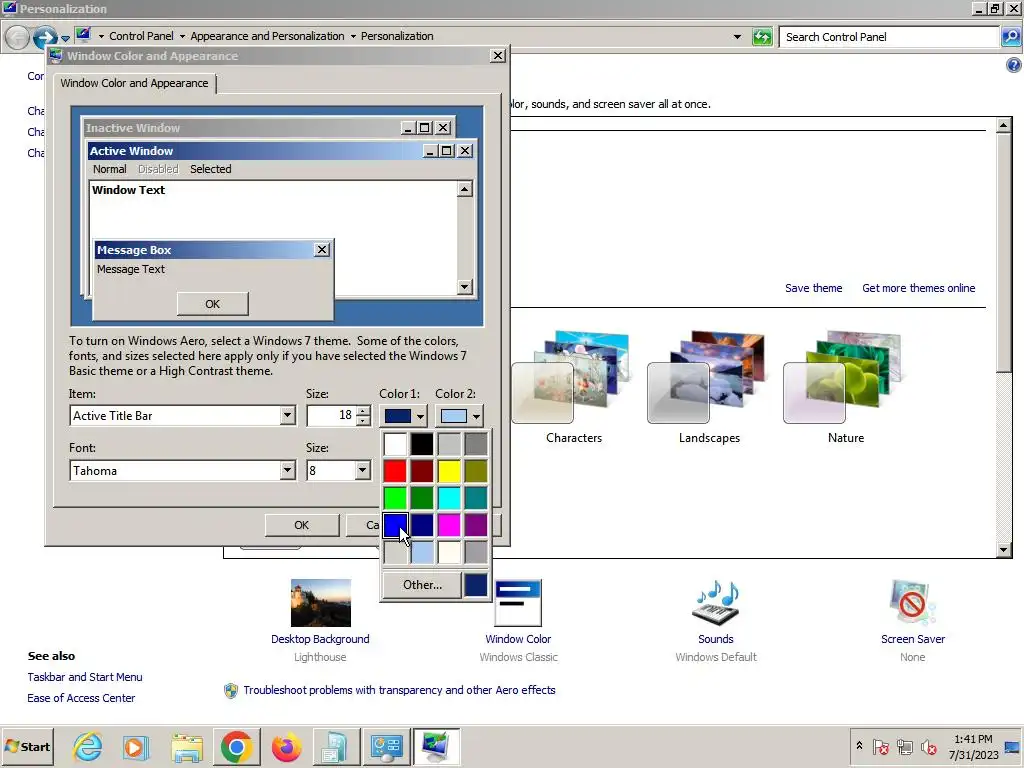Click the Action Center flag tray icon
The width and height of the screenshot is (1024, 768).
pos(880,746)
